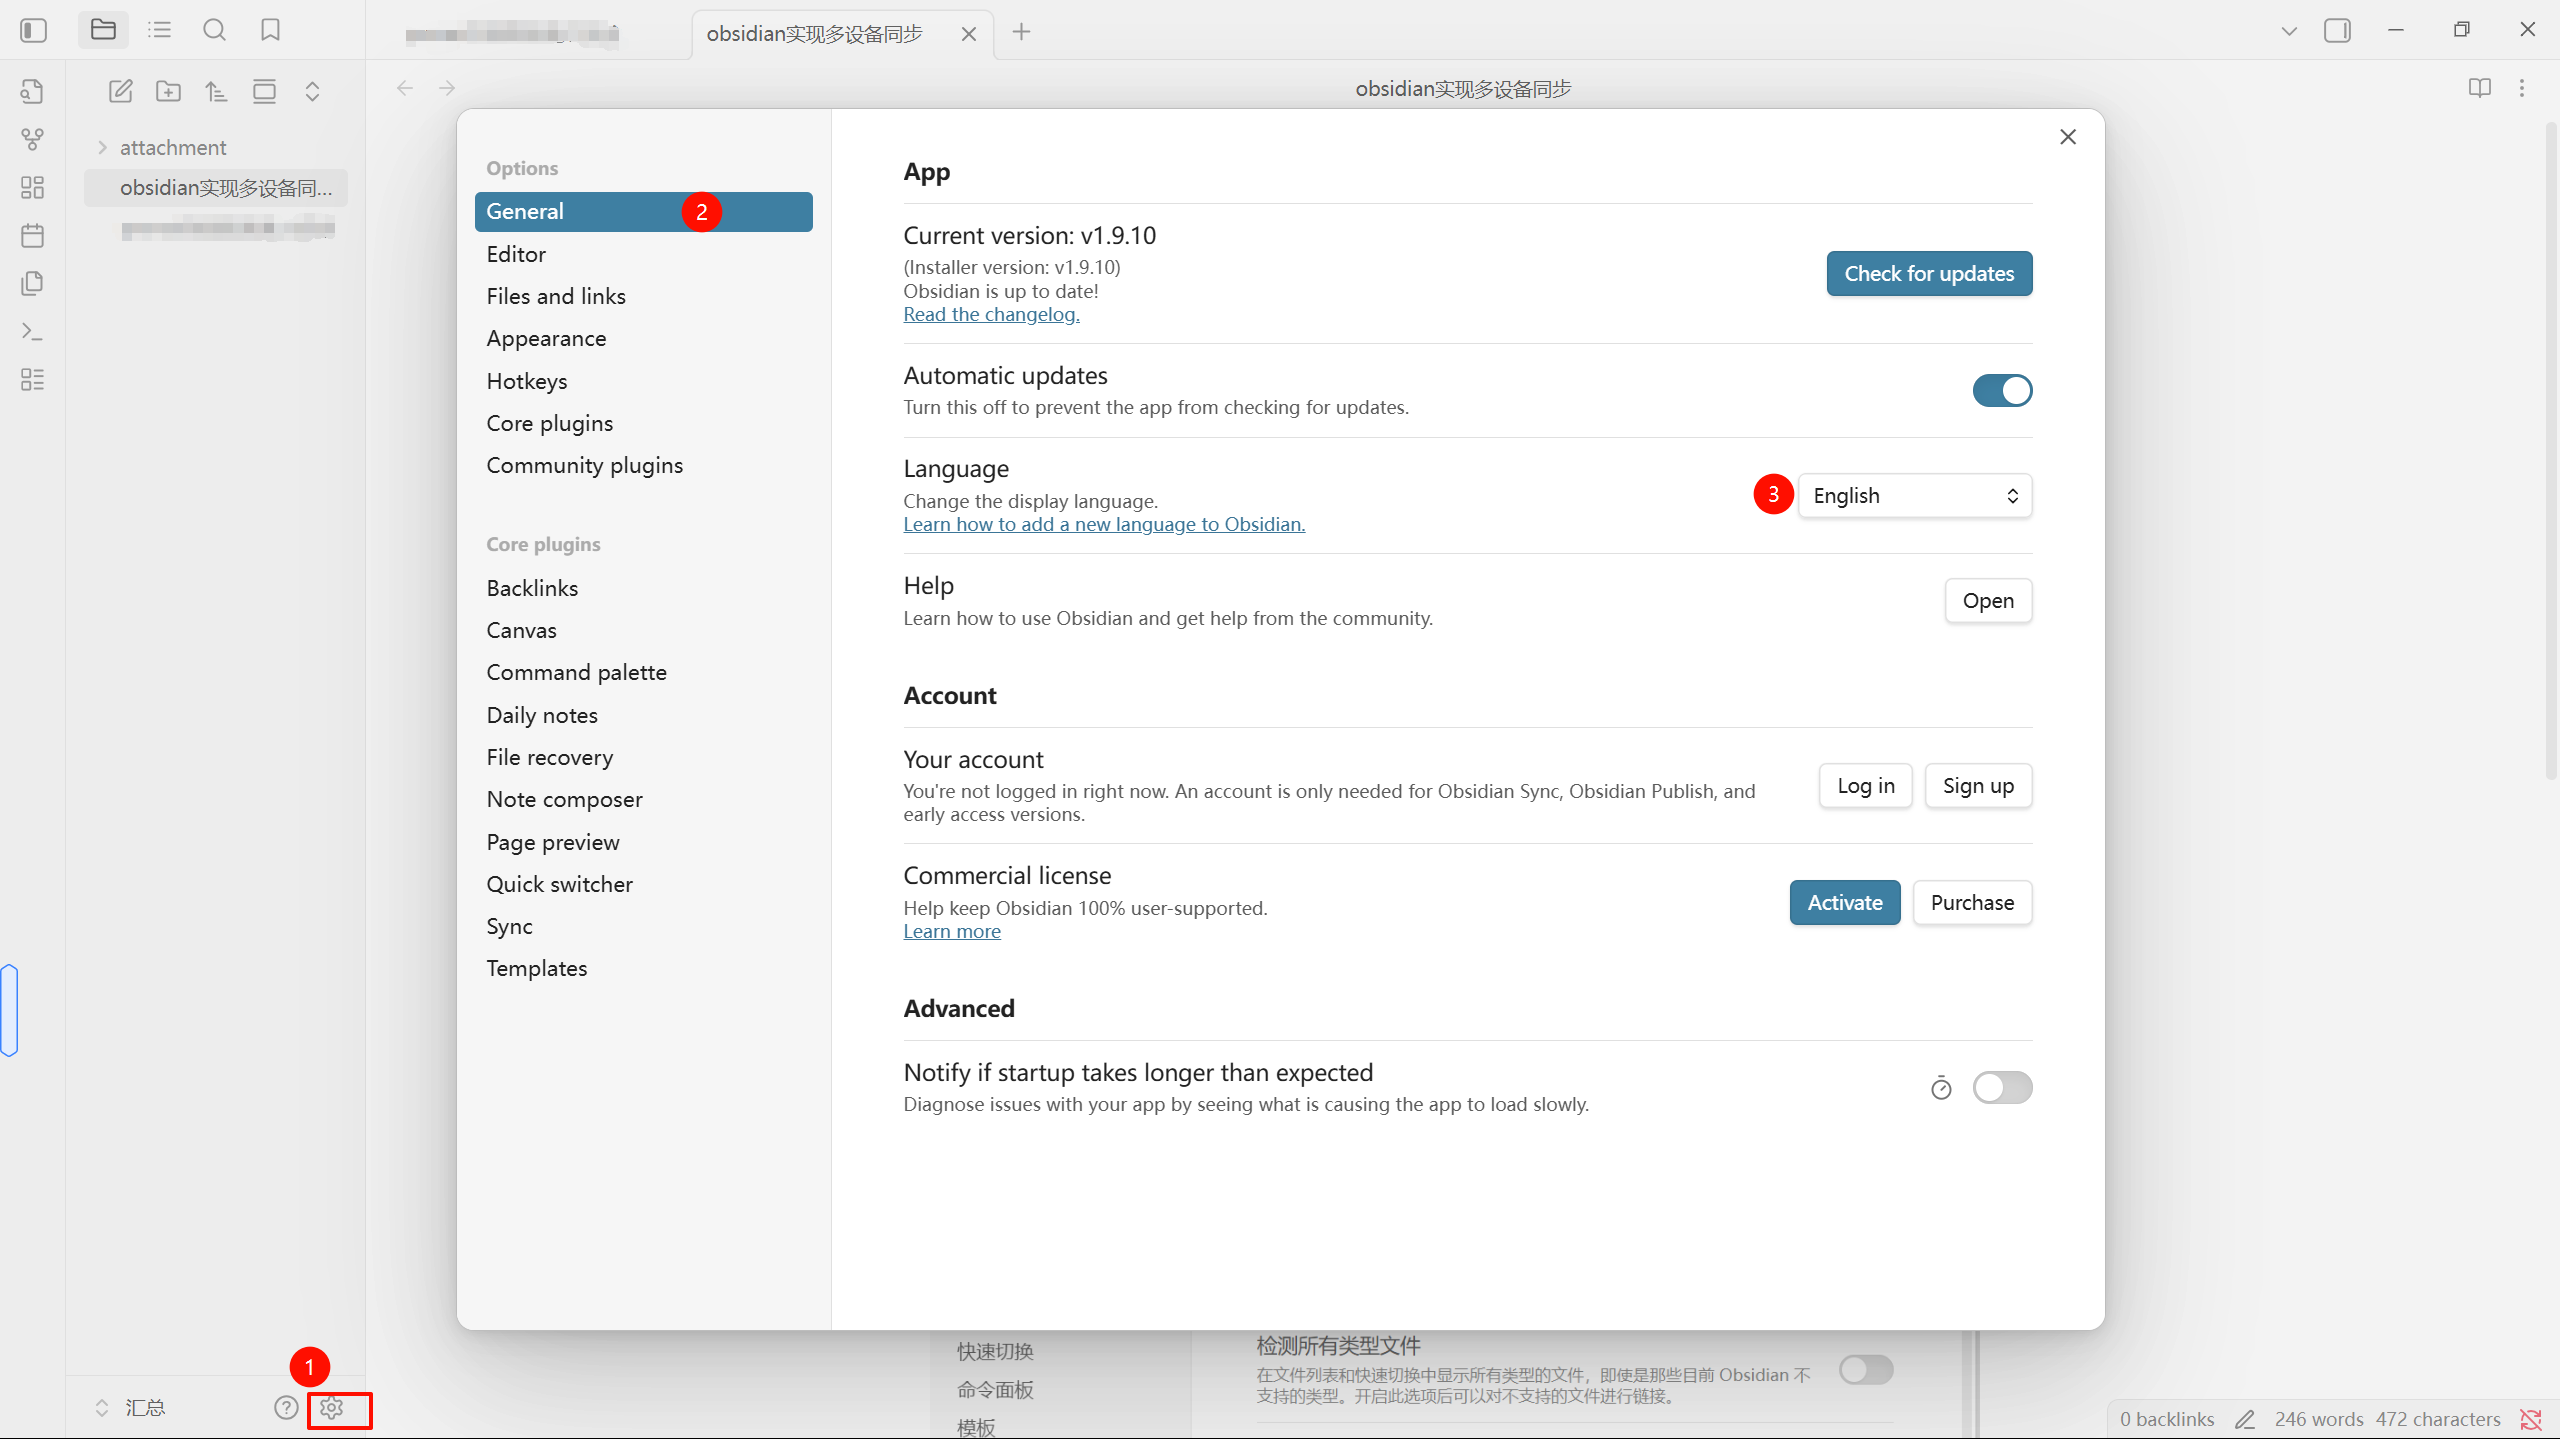Open quick switcher ribbon icon
Screen dimensions: 2560x1439
(32, 92)
